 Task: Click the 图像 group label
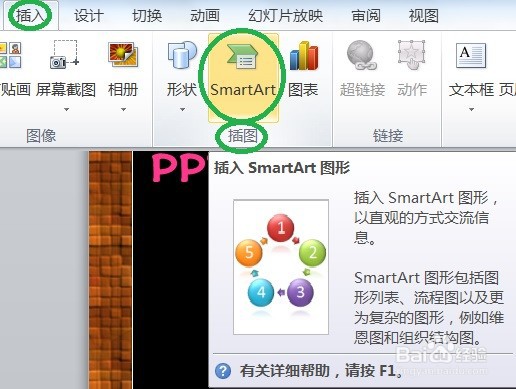[x=41, y=136]
